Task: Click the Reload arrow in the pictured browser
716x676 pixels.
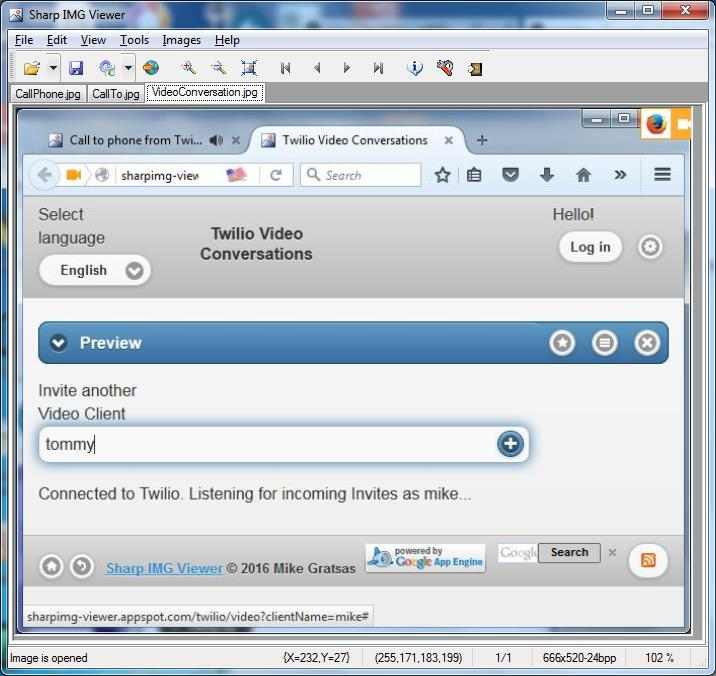Action: point(276,175)
